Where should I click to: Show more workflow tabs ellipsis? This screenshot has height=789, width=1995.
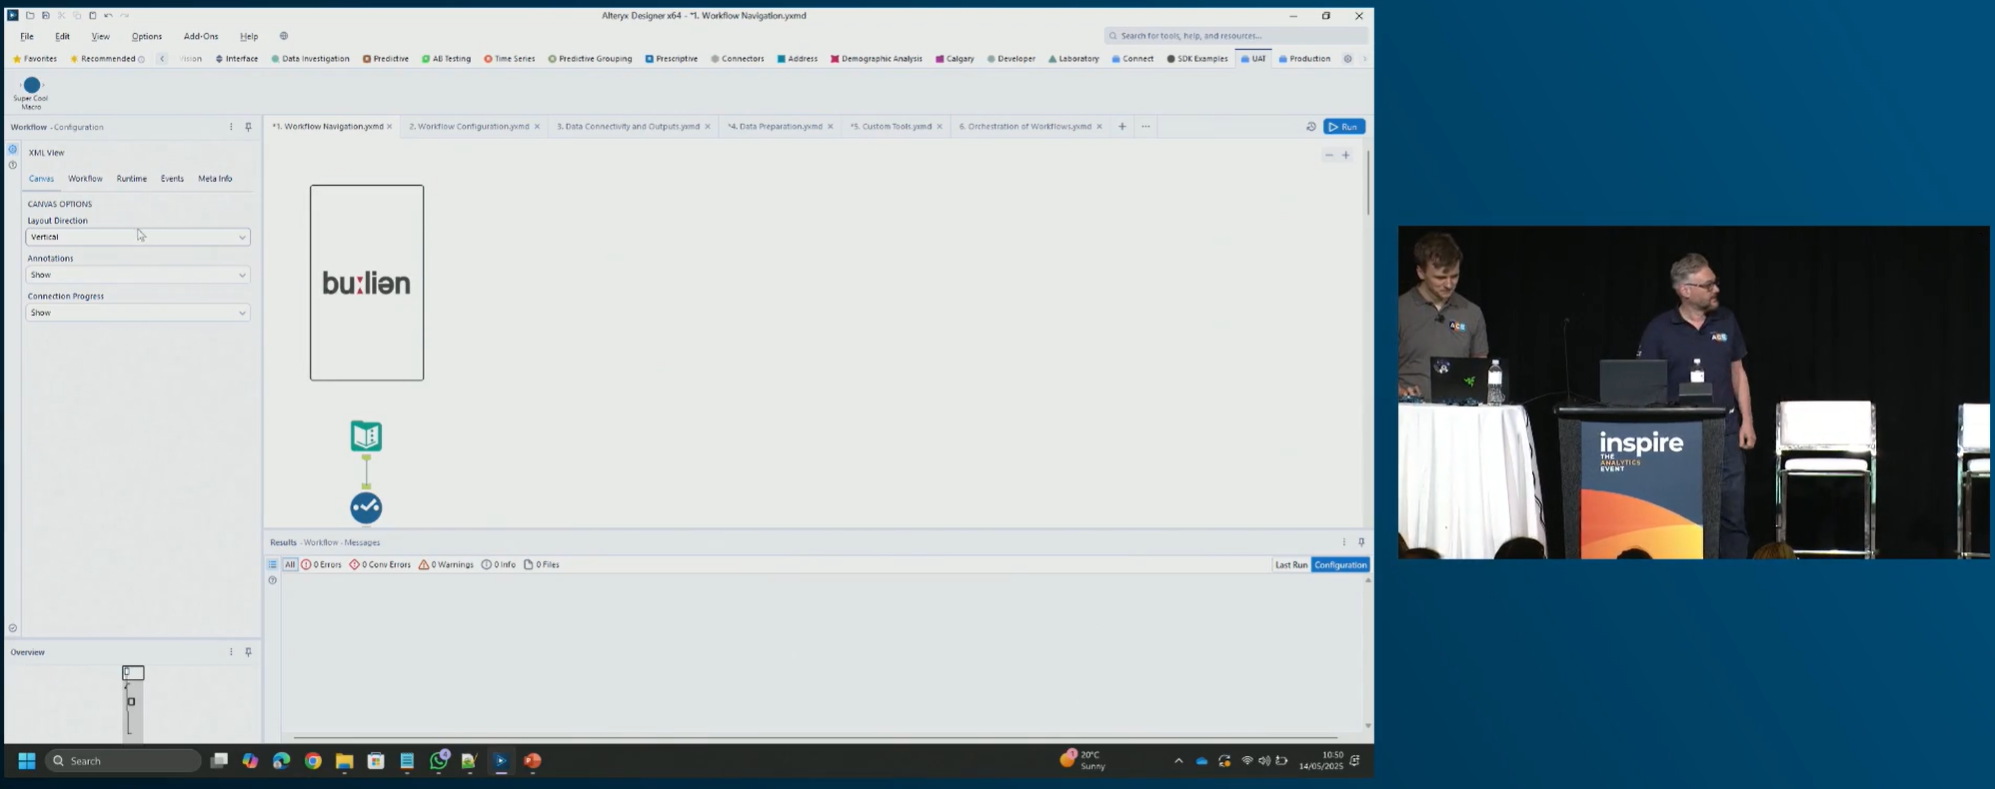[x=1146, y=127]
